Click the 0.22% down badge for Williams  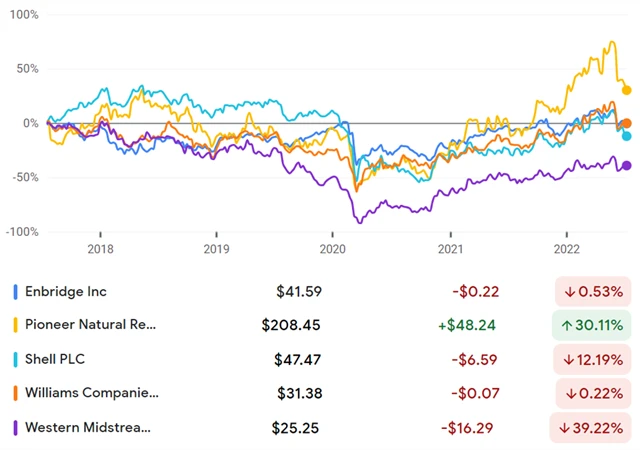tap(593, 393)
